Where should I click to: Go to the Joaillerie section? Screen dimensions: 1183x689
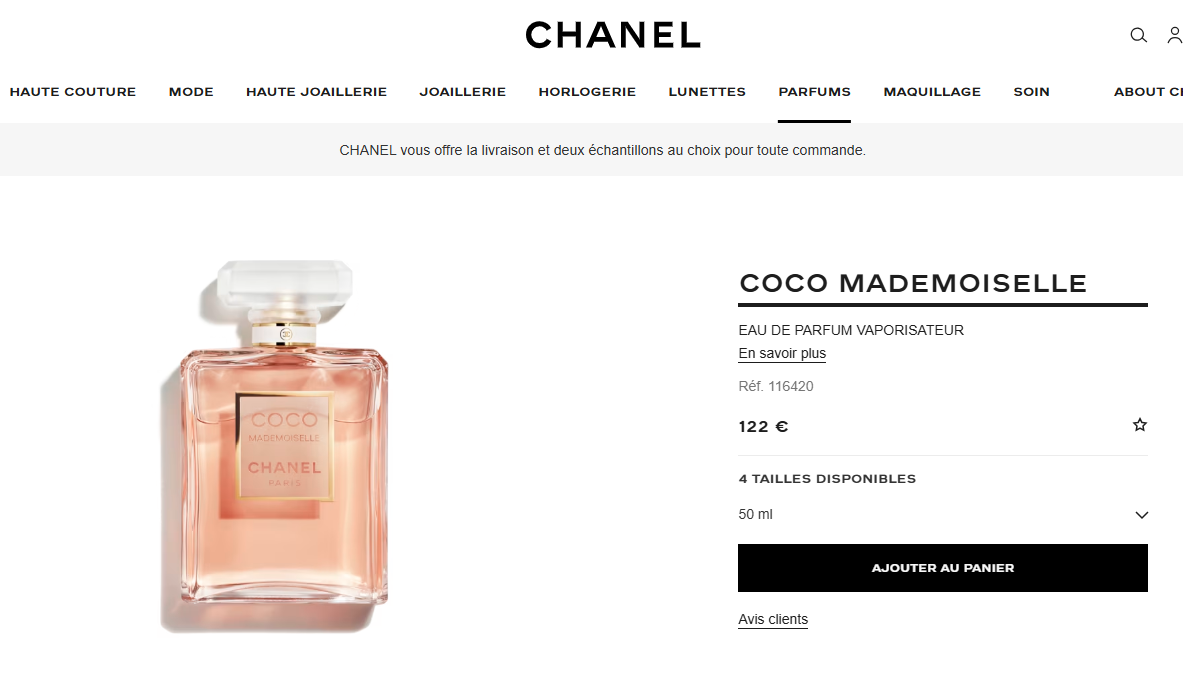(462, 91)
